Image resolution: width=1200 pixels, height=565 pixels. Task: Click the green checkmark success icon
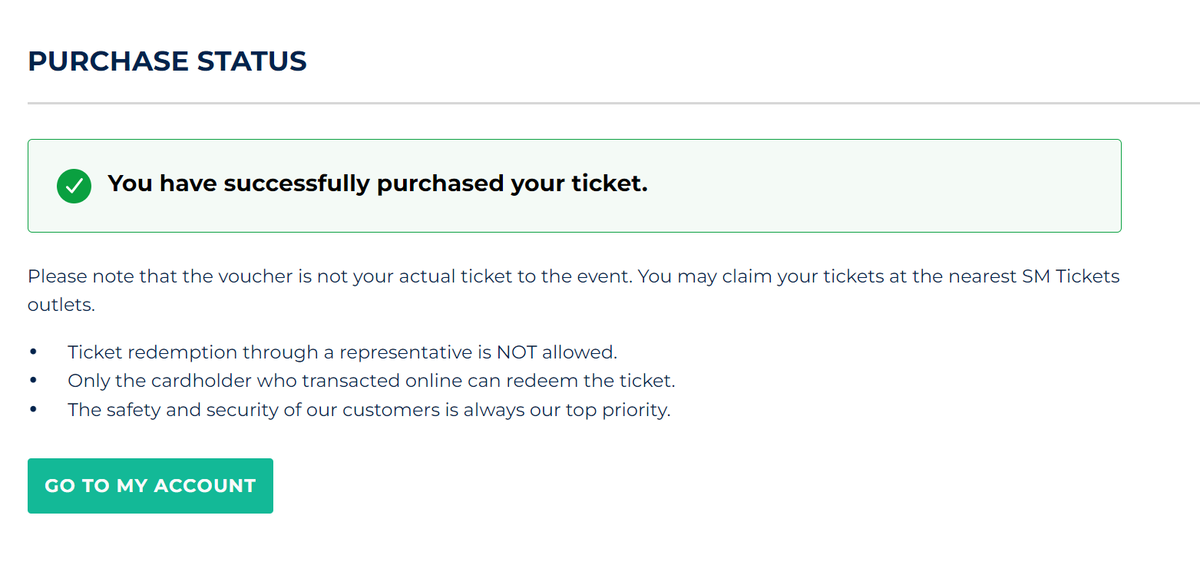[74, 186]
